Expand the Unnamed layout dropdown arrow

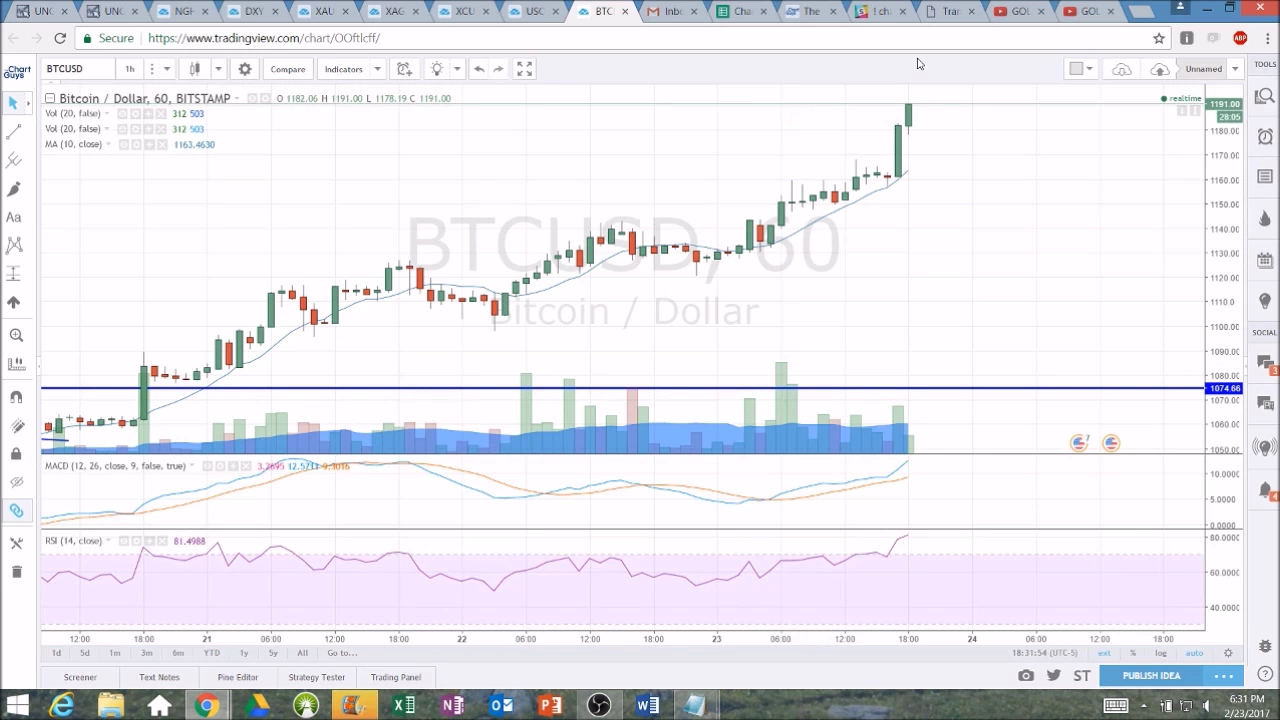(x=1235, y=69)
